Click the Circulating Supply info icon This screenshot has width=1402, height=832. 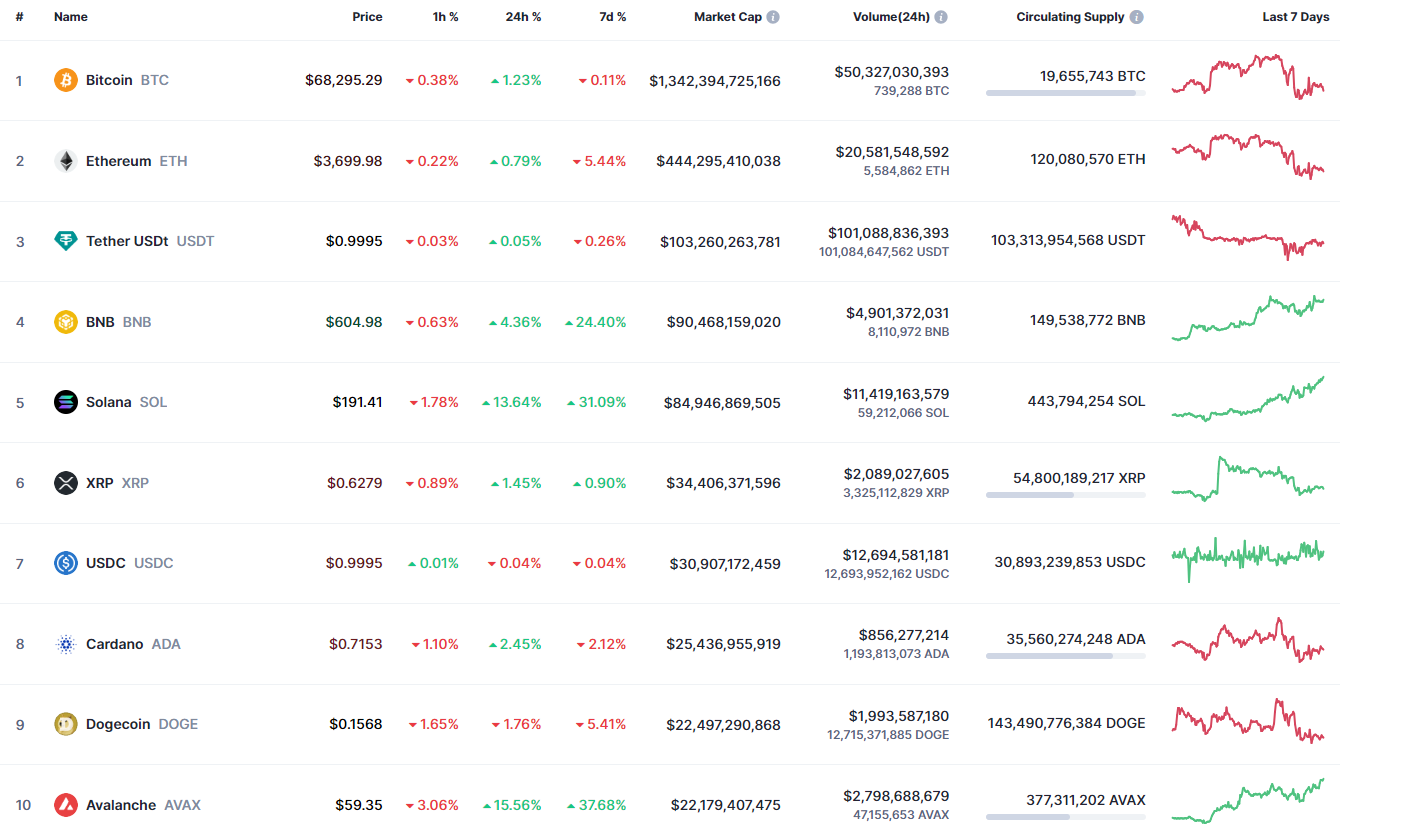pyautogui.click(x=1137, y=17)
